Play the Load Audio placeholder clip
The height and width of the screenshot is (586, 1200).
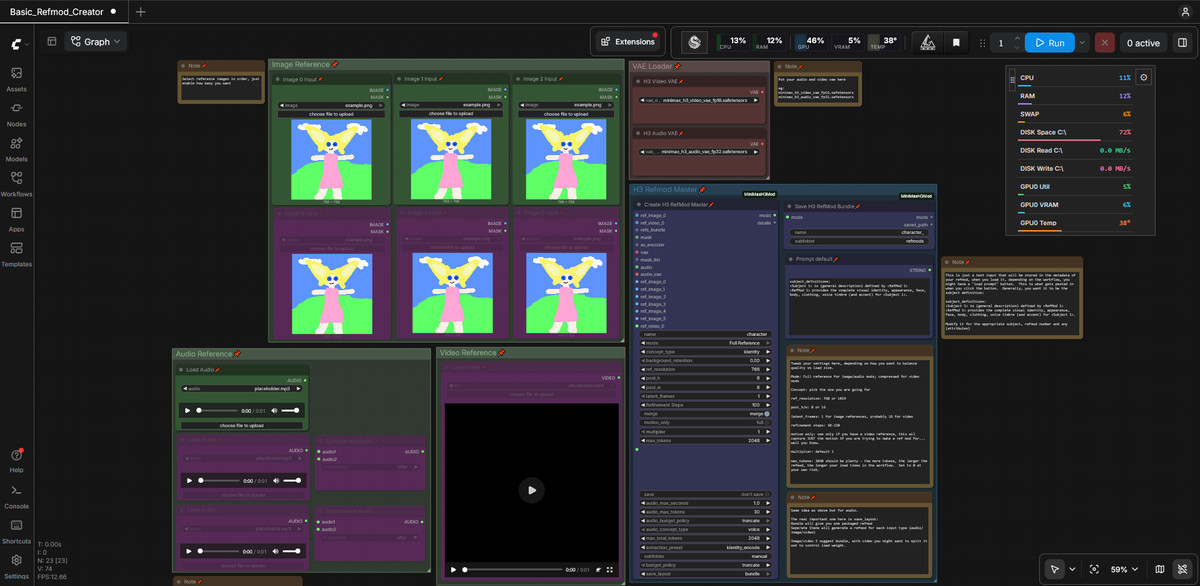pyautogui.click(x=187, y=411)
